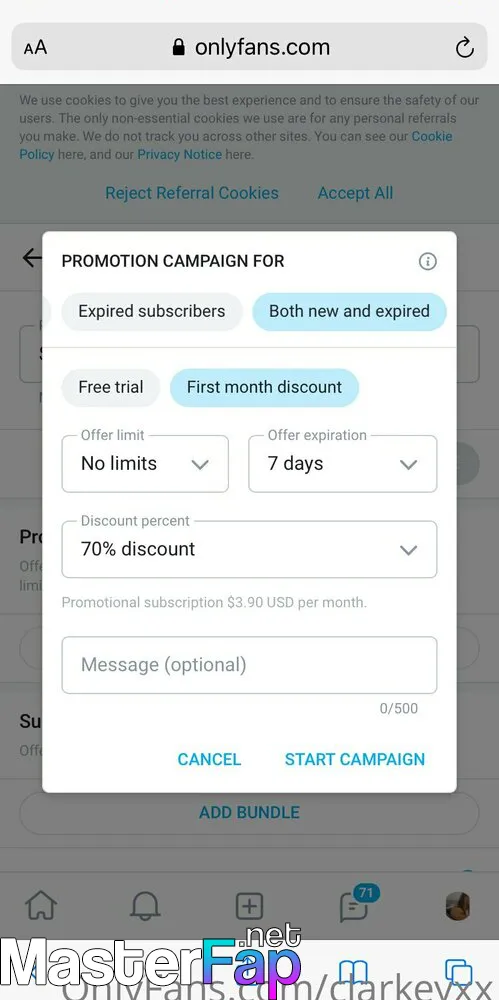Open the Offer limit dropdown
The height and width of the screenshot is (1000, 499).
click(145, 464)
